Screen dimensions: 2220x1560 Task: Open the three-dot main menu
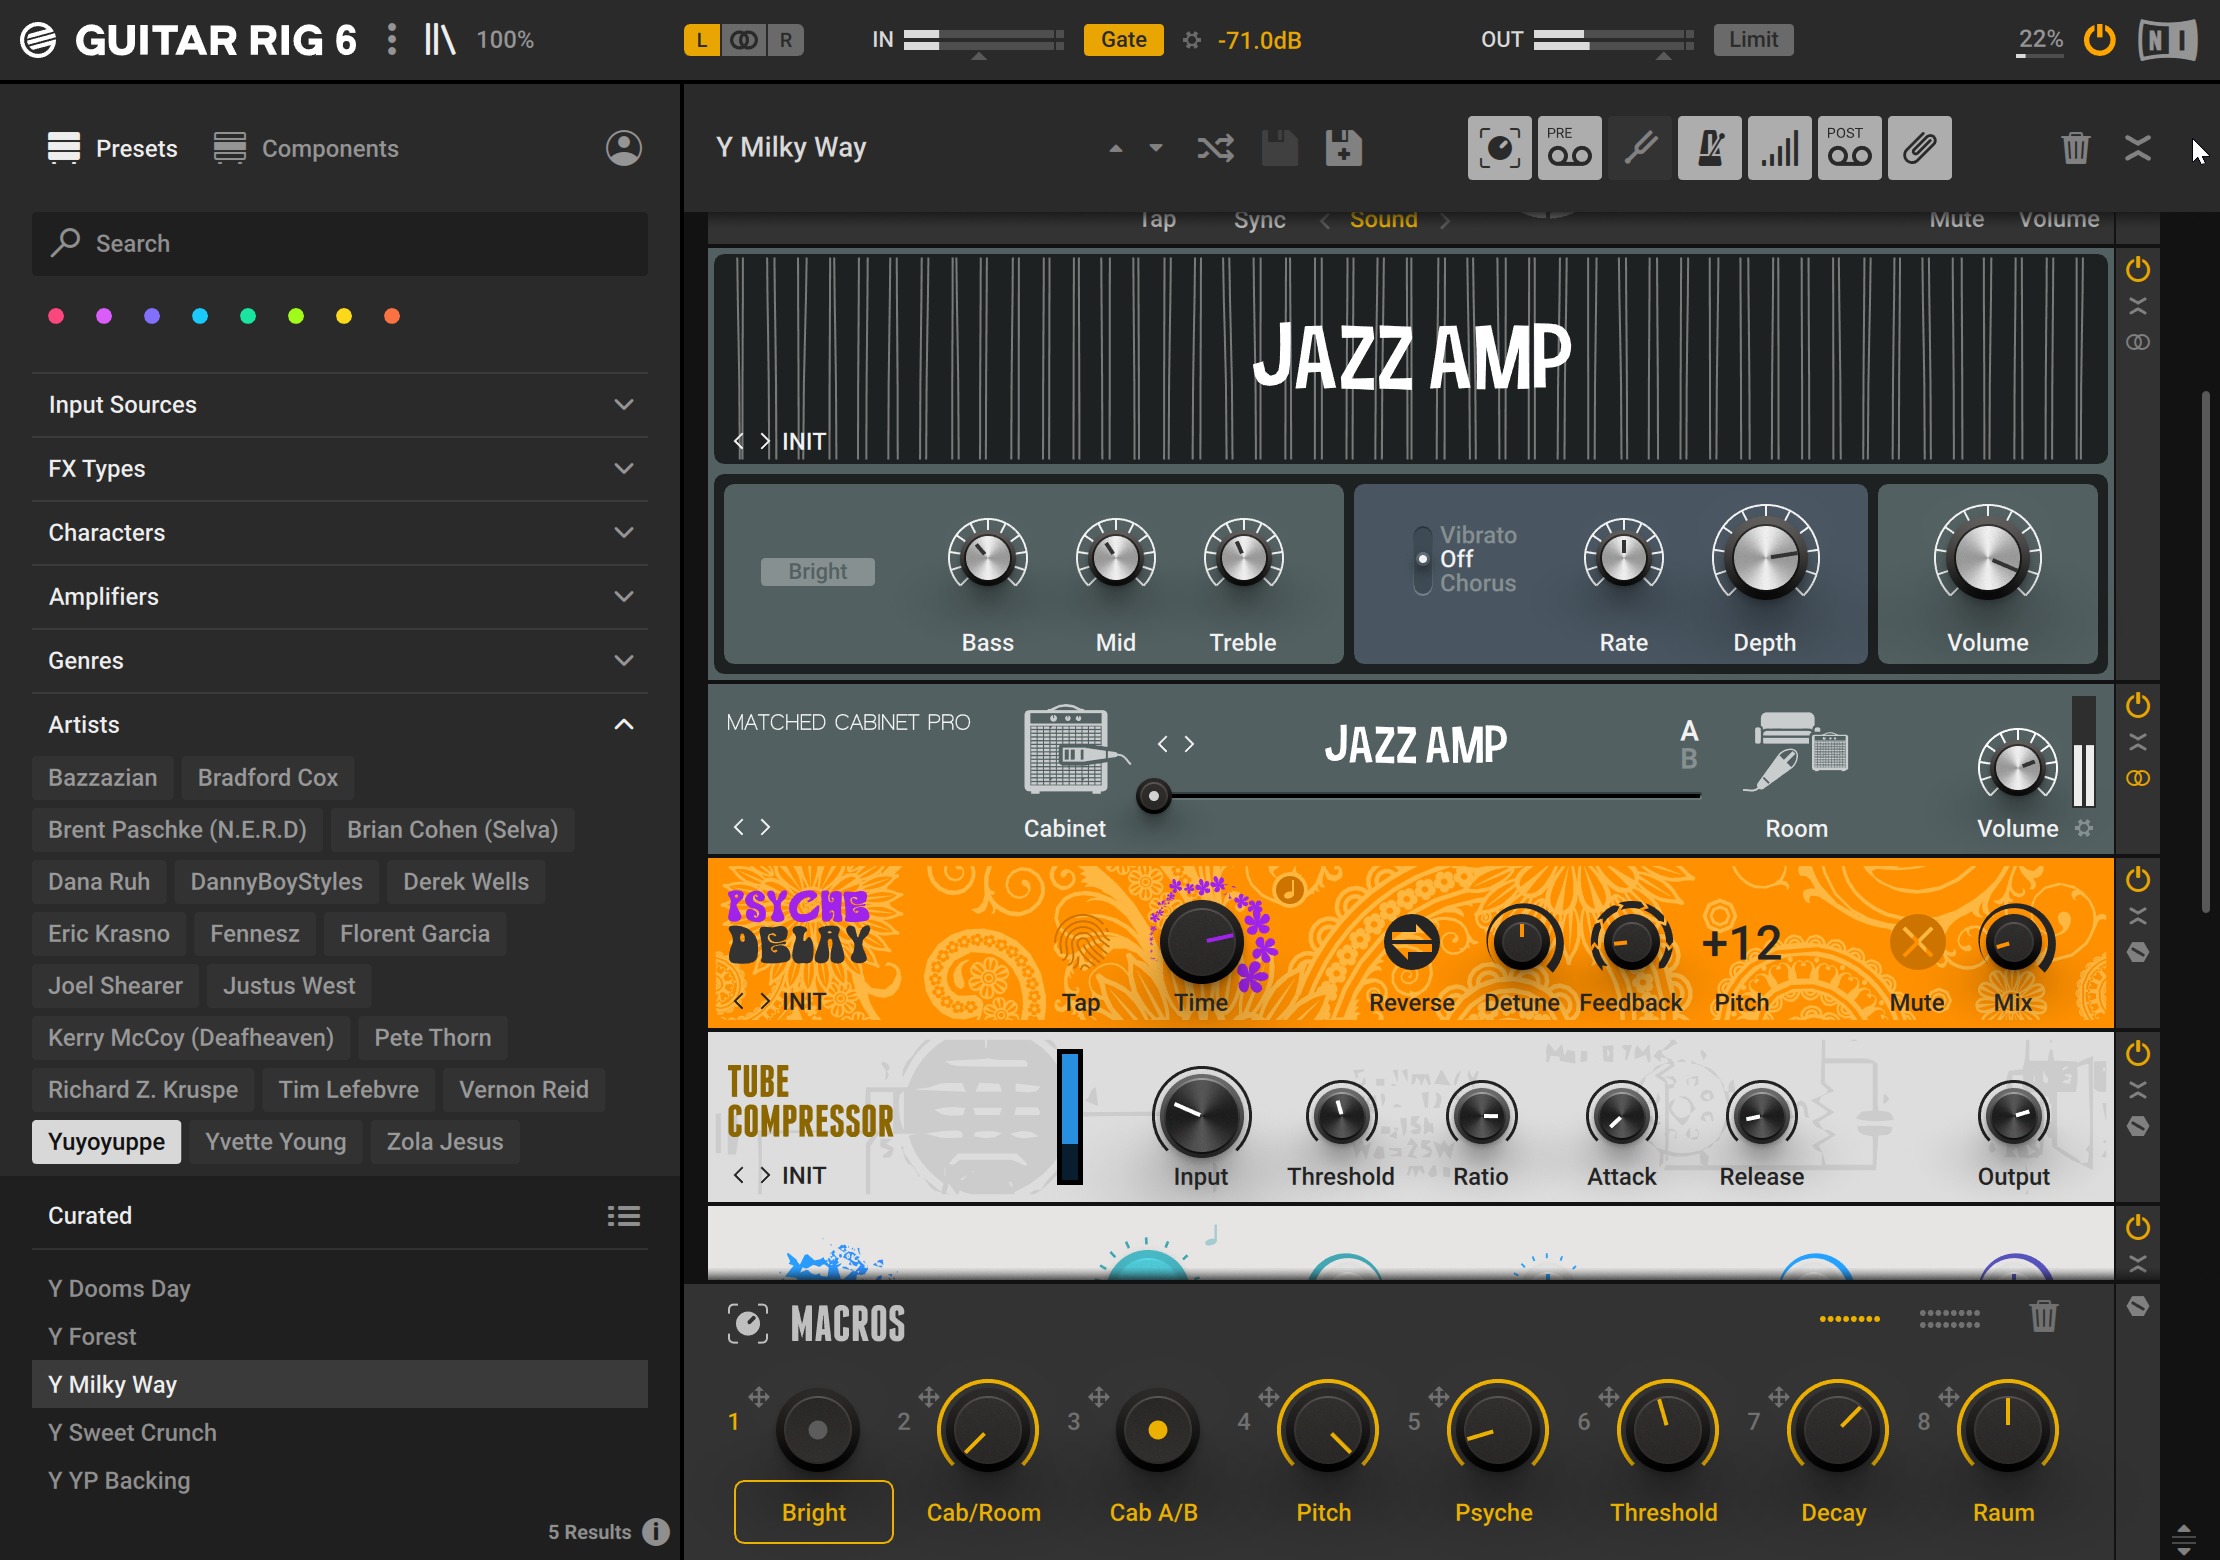(392, 40)
